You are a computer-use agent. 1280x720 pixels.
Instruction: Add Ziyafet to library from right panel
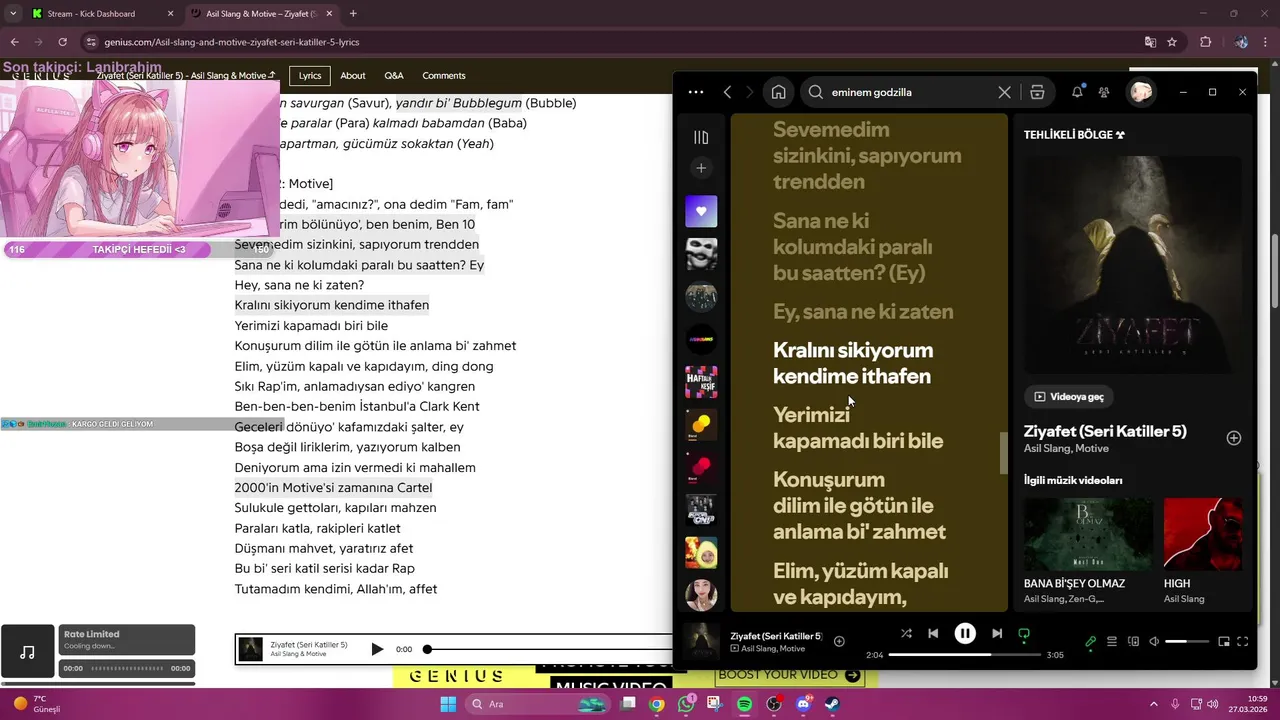(1234, 438)
